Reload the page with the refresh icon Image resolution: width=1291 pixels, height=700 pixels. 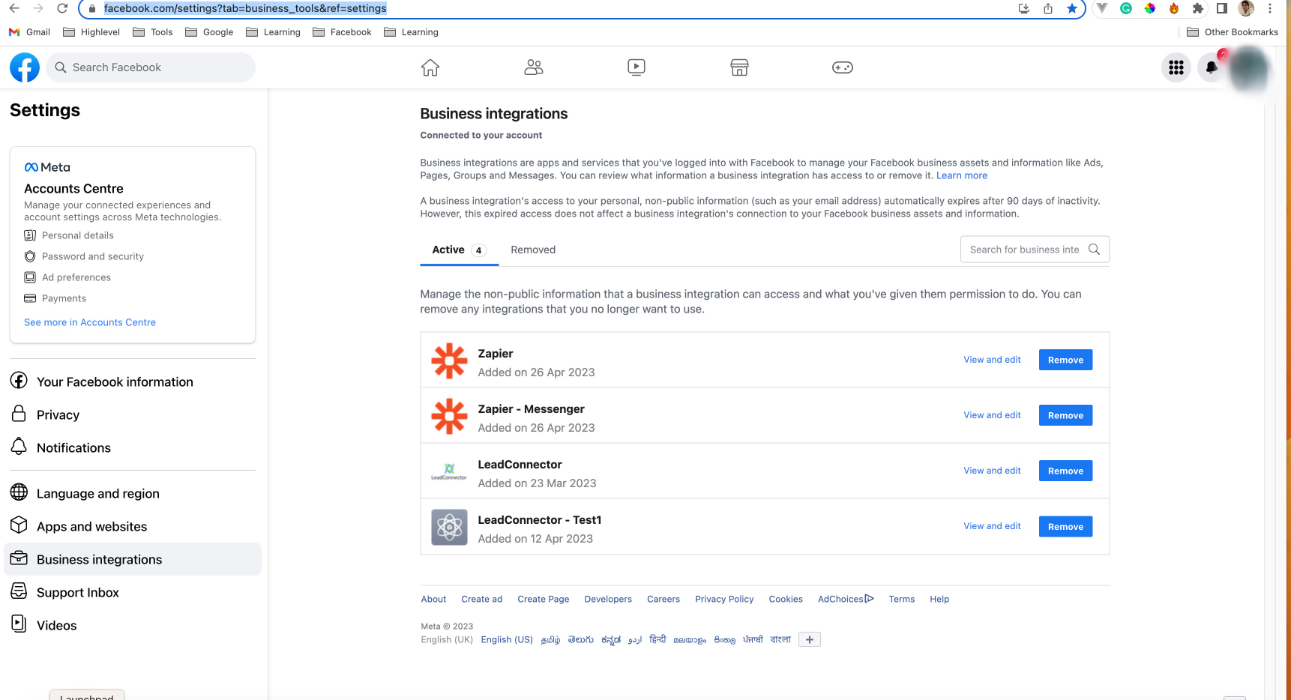pos(62,8)
